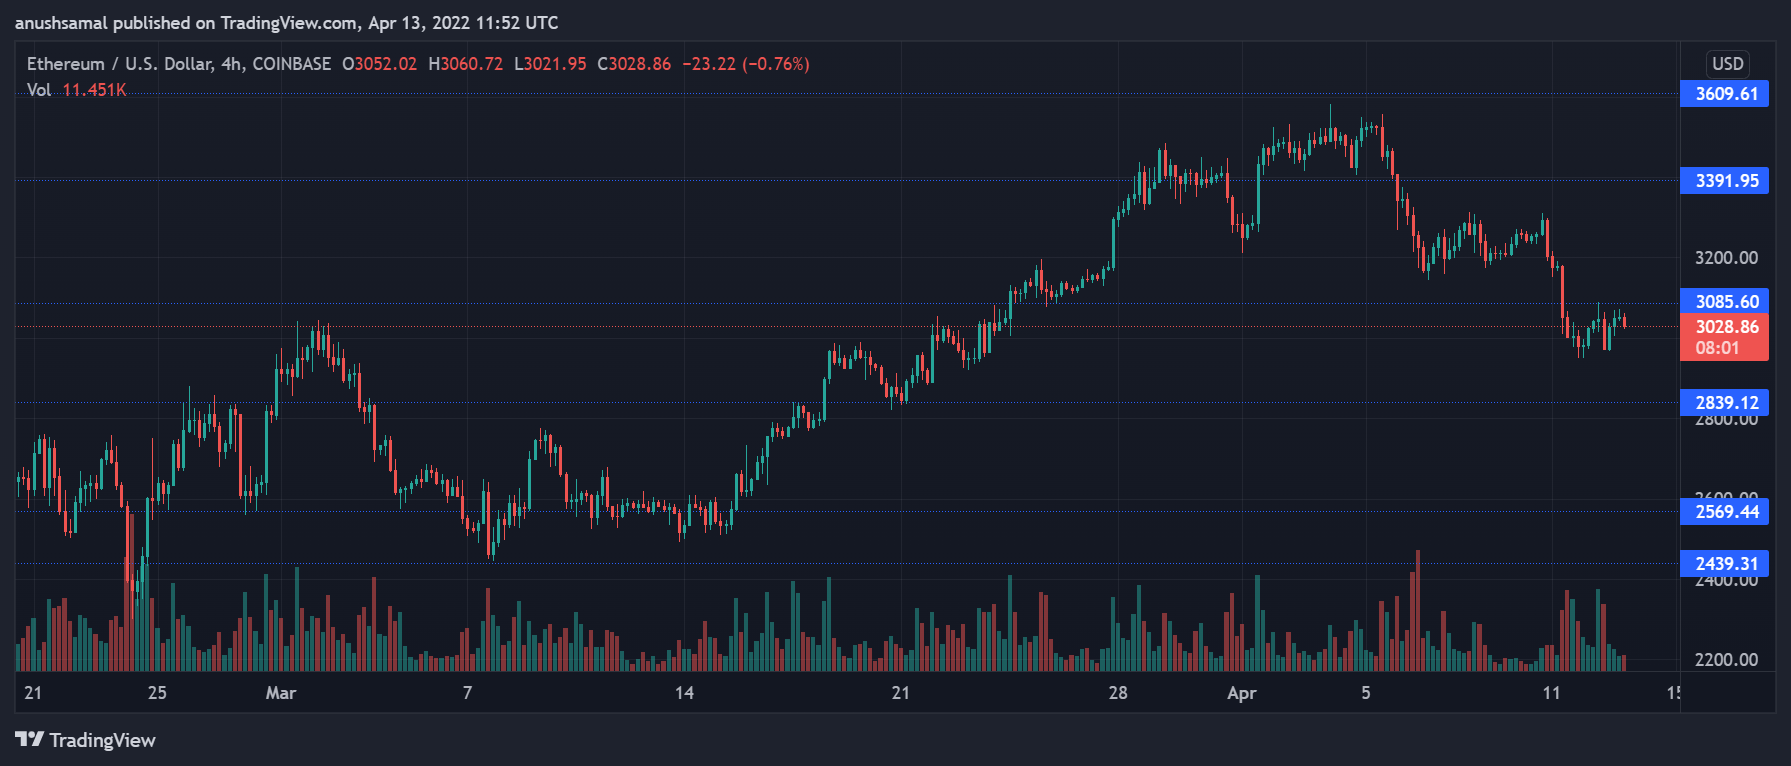Click the 2439.31 blue price tag
This screenshot has width=1791, height=766.
click(x=1726, y=564)
